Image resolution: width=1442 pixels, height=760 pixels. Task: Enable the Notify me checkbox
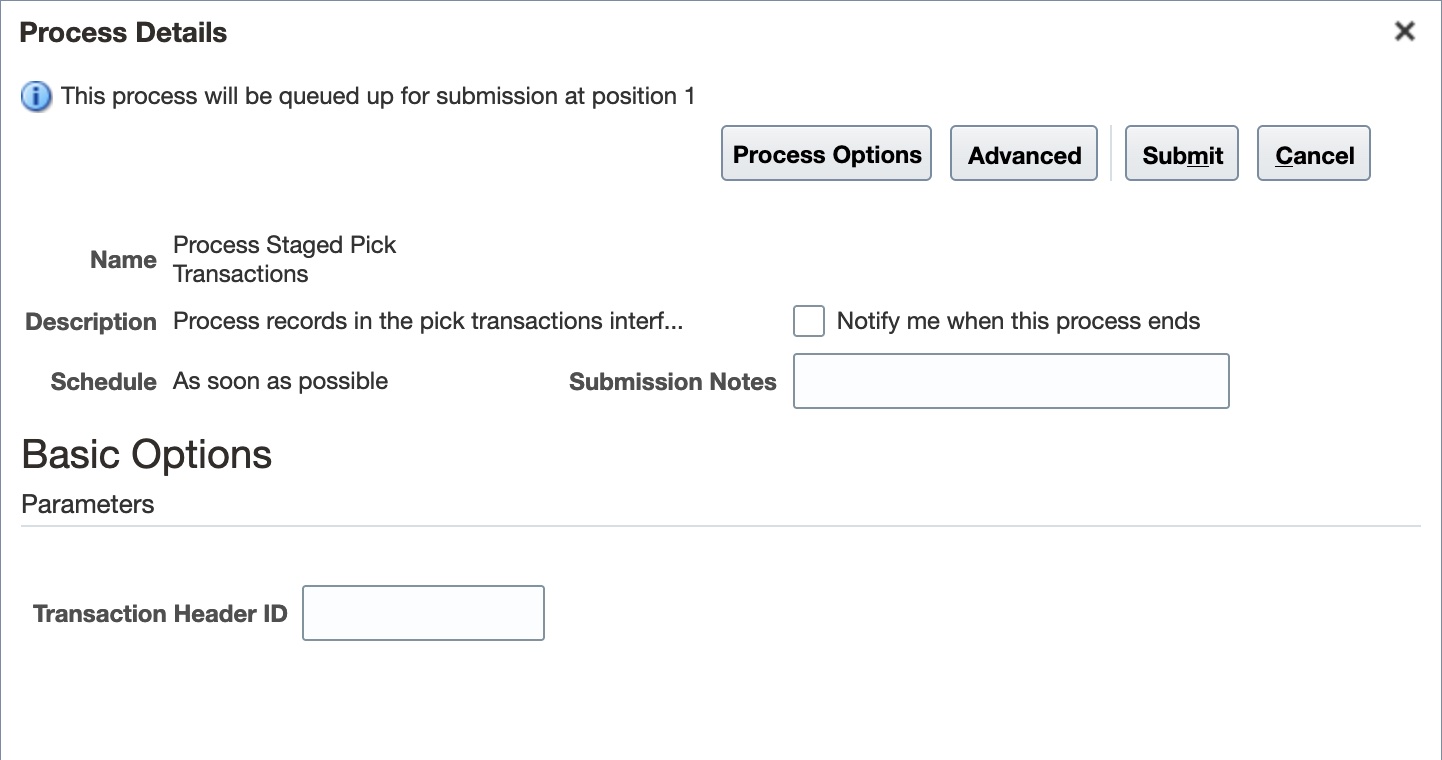click(x=809, y=321)
